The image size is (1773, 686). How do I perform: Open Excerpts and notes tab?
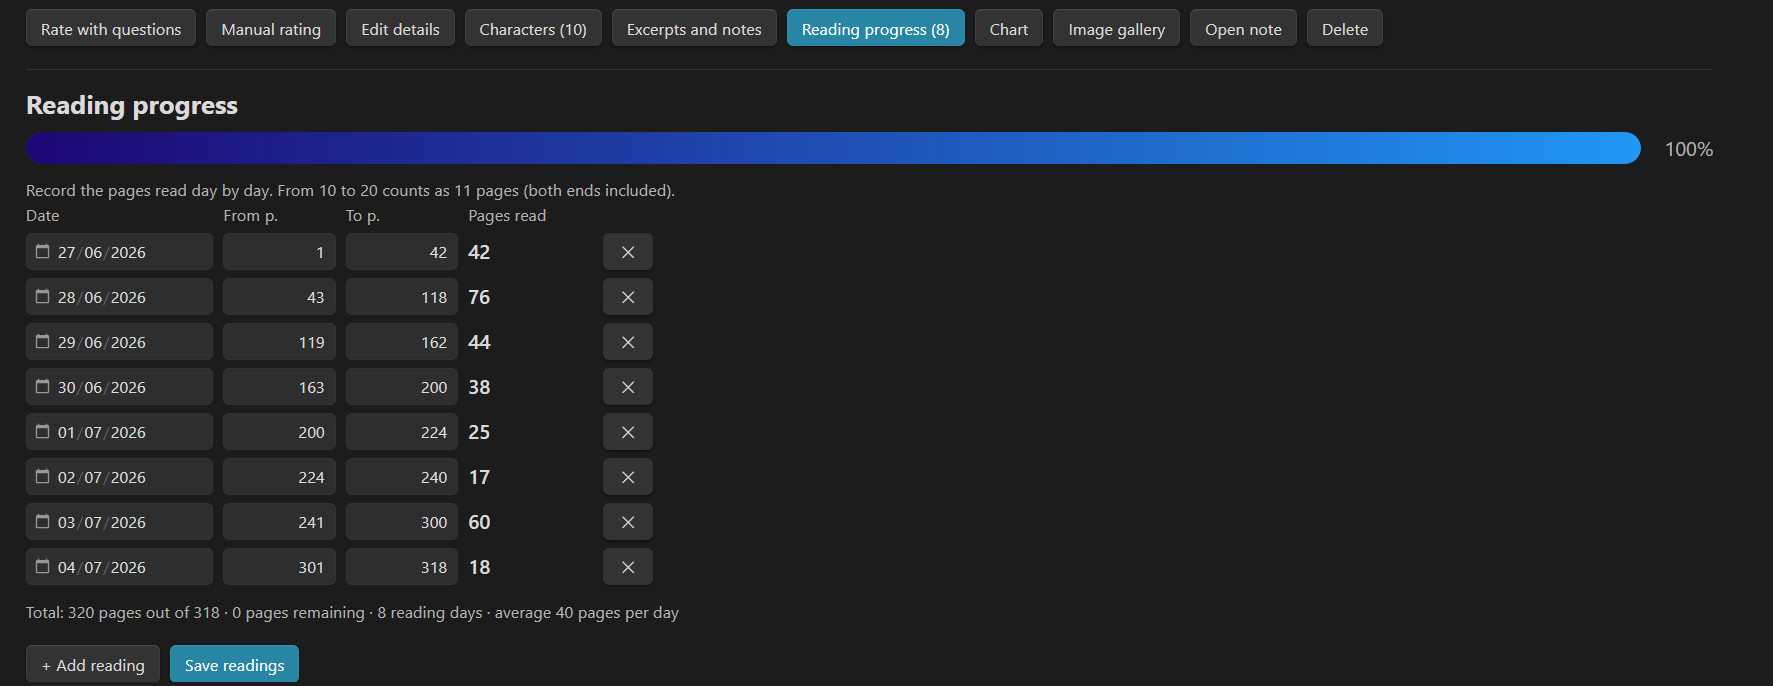694,29
